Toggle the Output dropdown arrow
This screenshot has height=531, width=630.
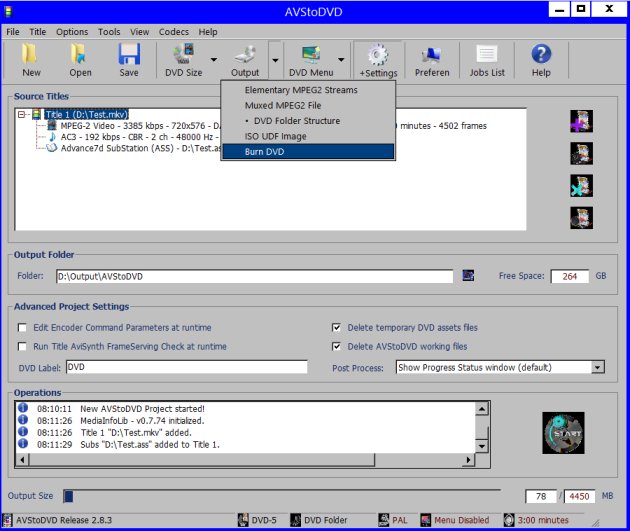275,59
